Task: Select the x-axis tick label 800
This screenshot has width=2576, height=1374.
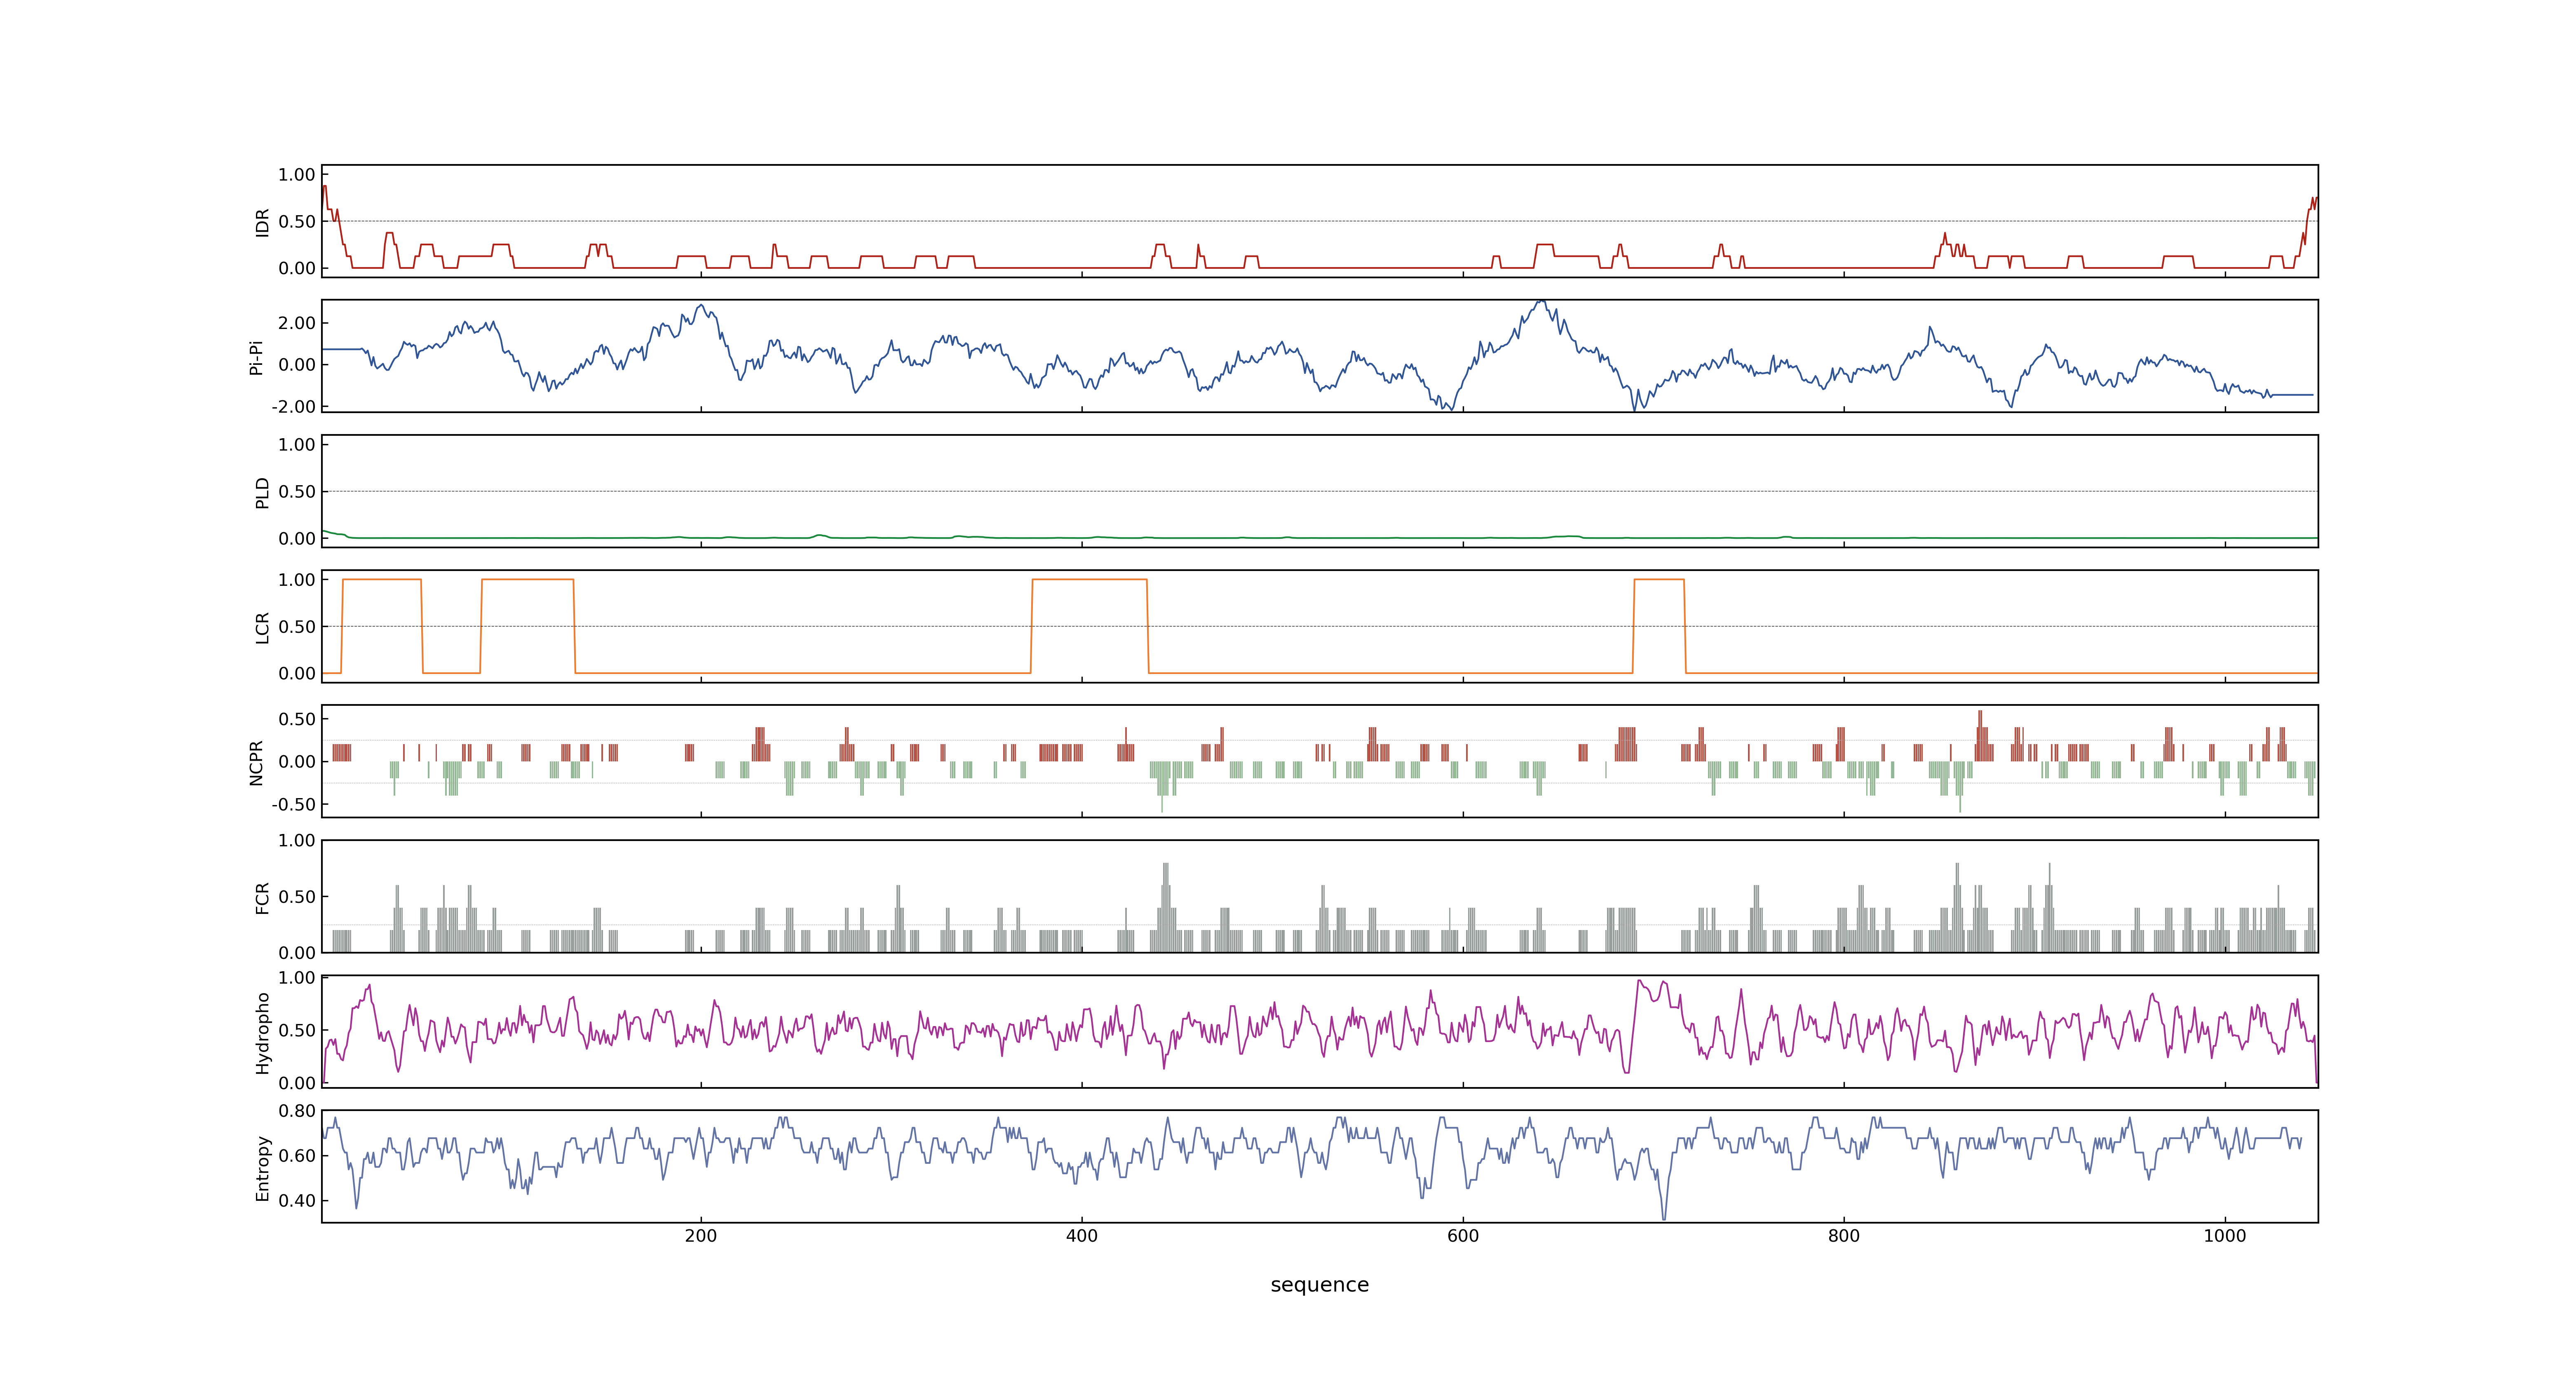Action: click(x=1844, y=1236)
